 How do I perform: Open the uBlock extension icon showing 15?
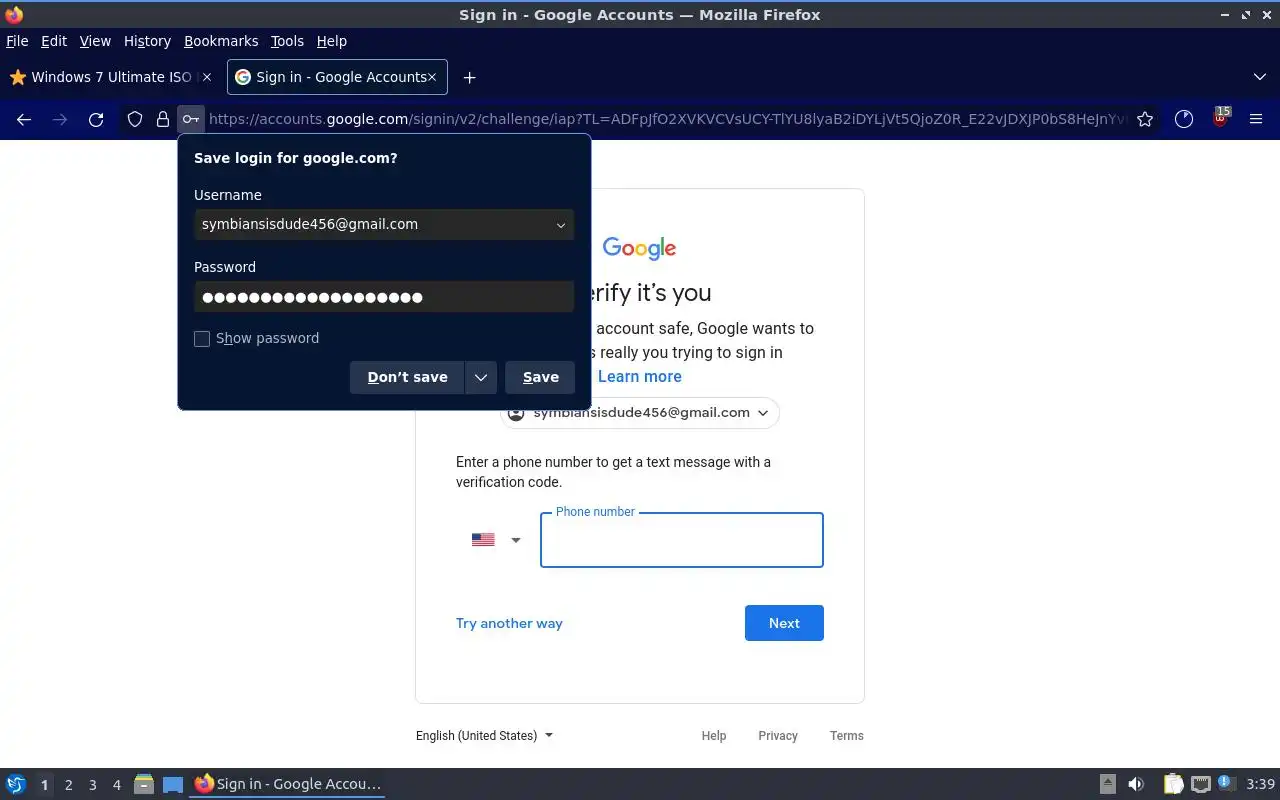click(1220, 117)
